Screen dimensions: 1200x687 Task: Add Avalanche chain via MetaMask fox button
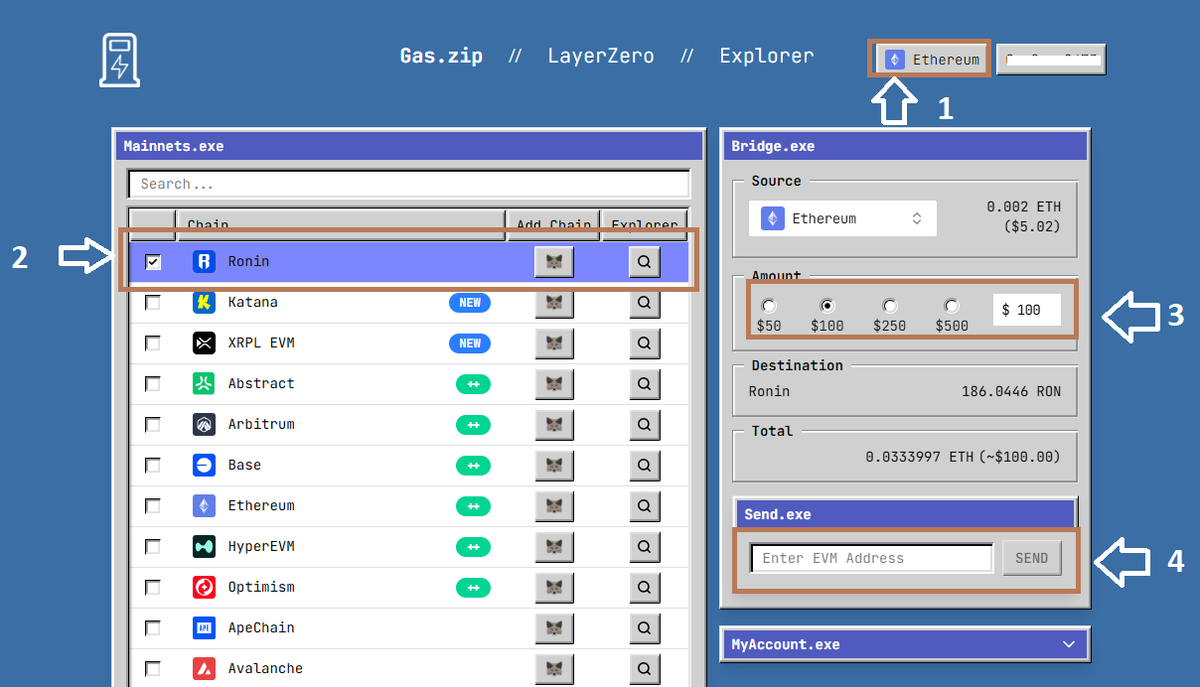(554, 668)
